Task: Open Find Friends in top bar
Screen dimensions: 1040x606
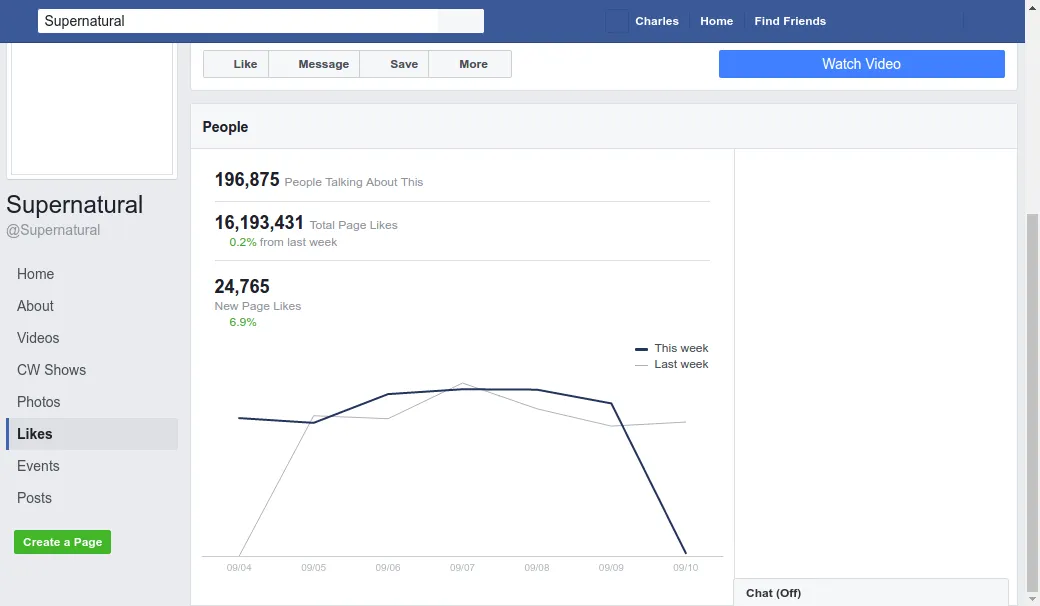Action: [790, 21]
